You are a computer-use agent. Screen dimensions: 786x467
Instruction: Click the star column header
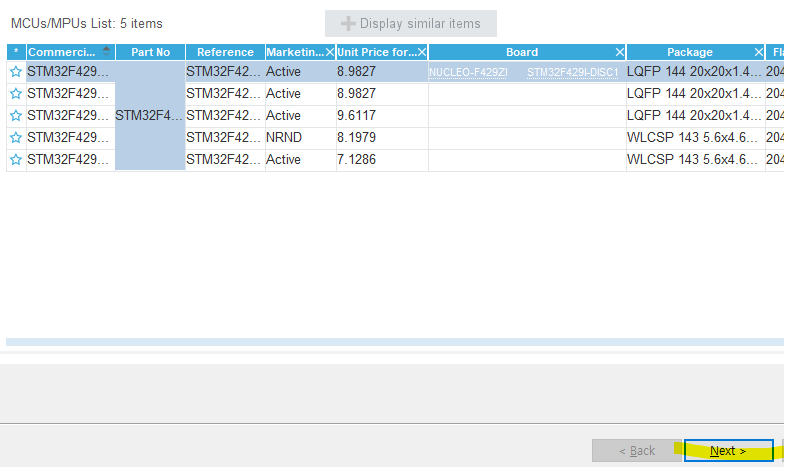point(16,52)
